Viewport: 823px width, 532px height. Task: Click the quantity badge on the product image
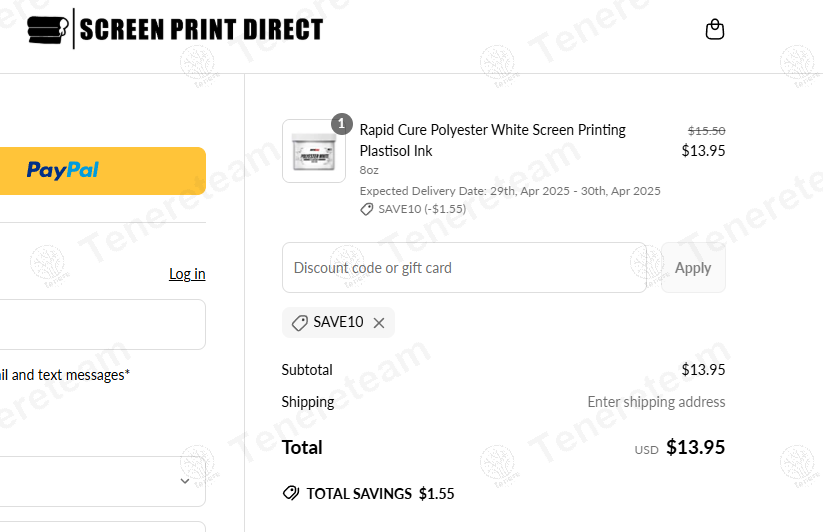pyautogui.click(x=342, y=124)
